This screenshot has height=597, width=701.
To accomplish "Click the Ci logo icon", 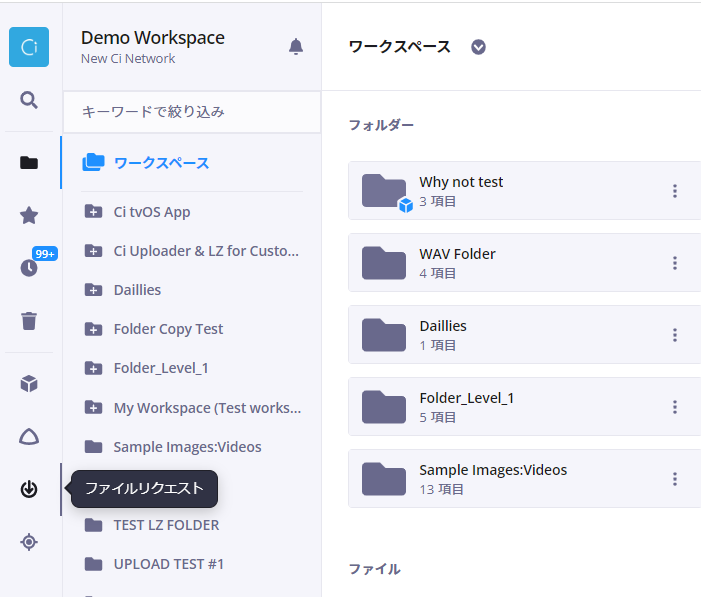I will coord(29,47).
